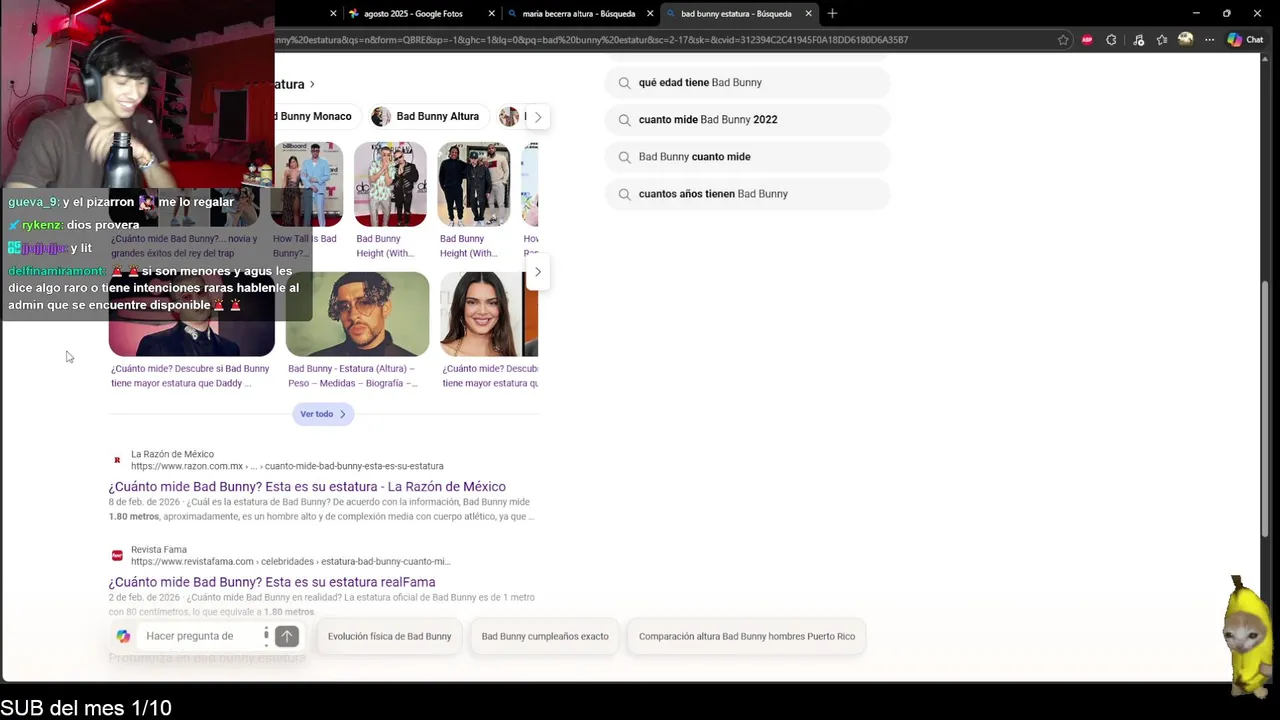Click magnifier icon beside 'Bad Bunny cuanto mide'
Image resolution: width=1280 pixels, height=720 pixels.
coord(624,157)
